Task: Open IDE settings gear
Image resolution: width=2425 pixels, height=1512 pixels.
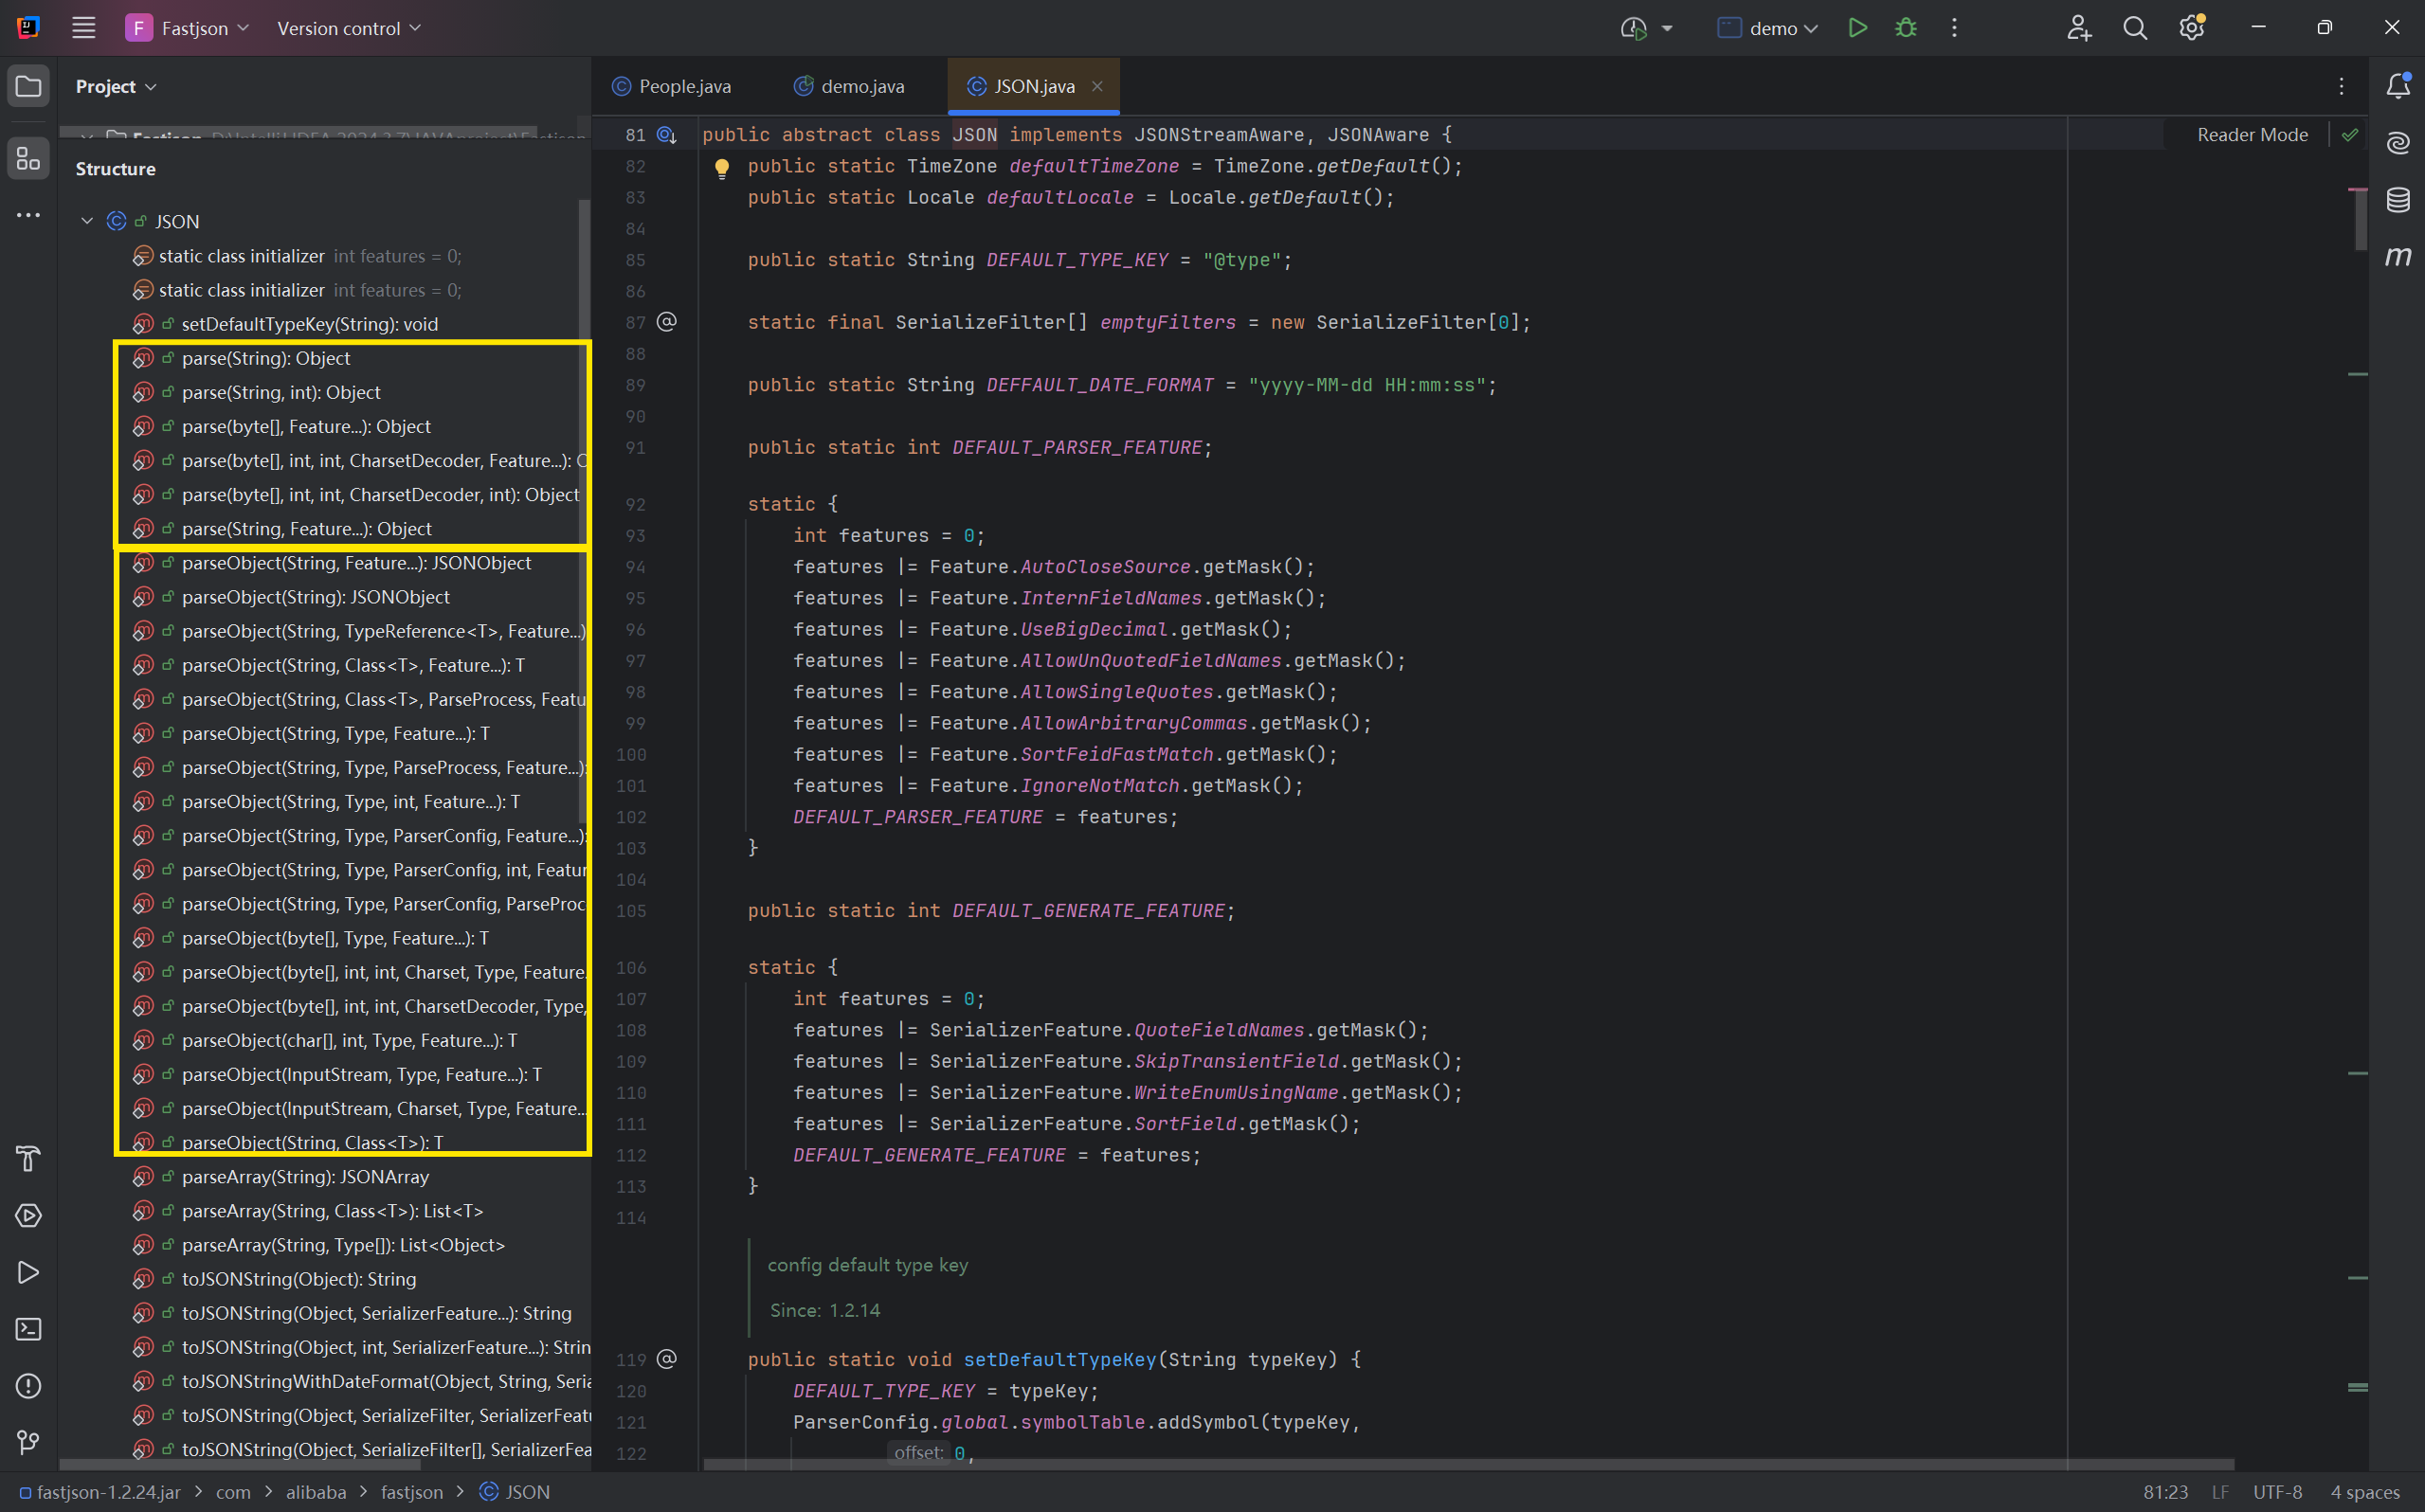Action: [x=2192, y=28]
